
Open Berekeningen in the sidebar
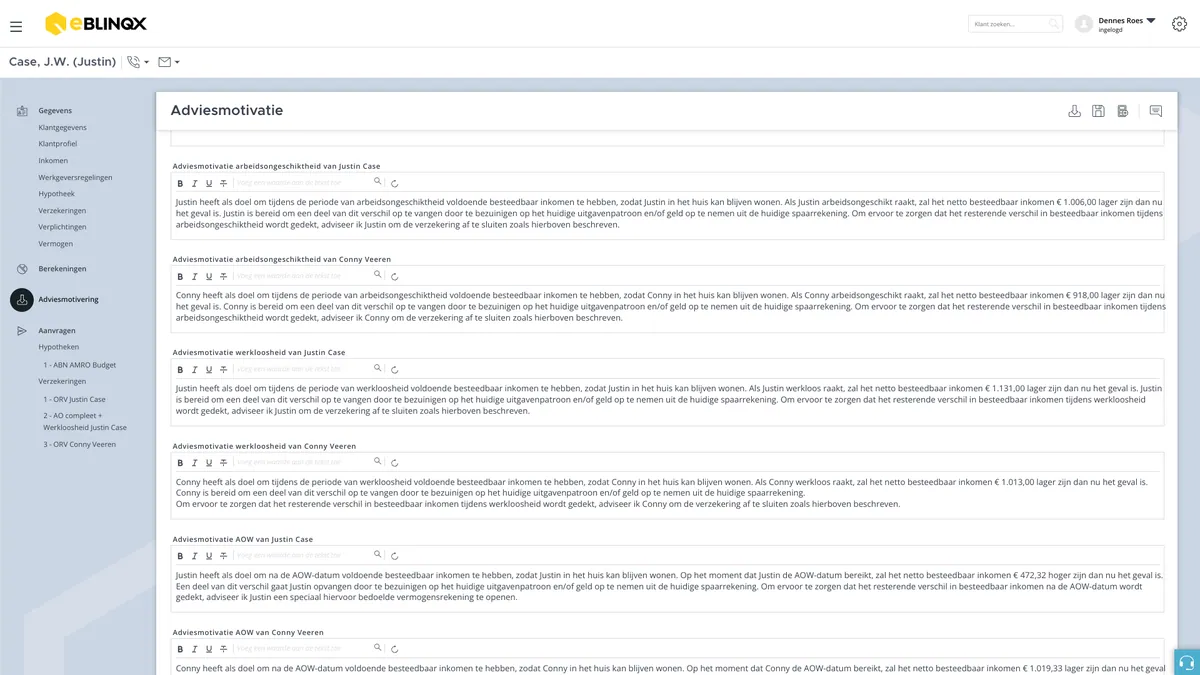[x=62, y=269]
